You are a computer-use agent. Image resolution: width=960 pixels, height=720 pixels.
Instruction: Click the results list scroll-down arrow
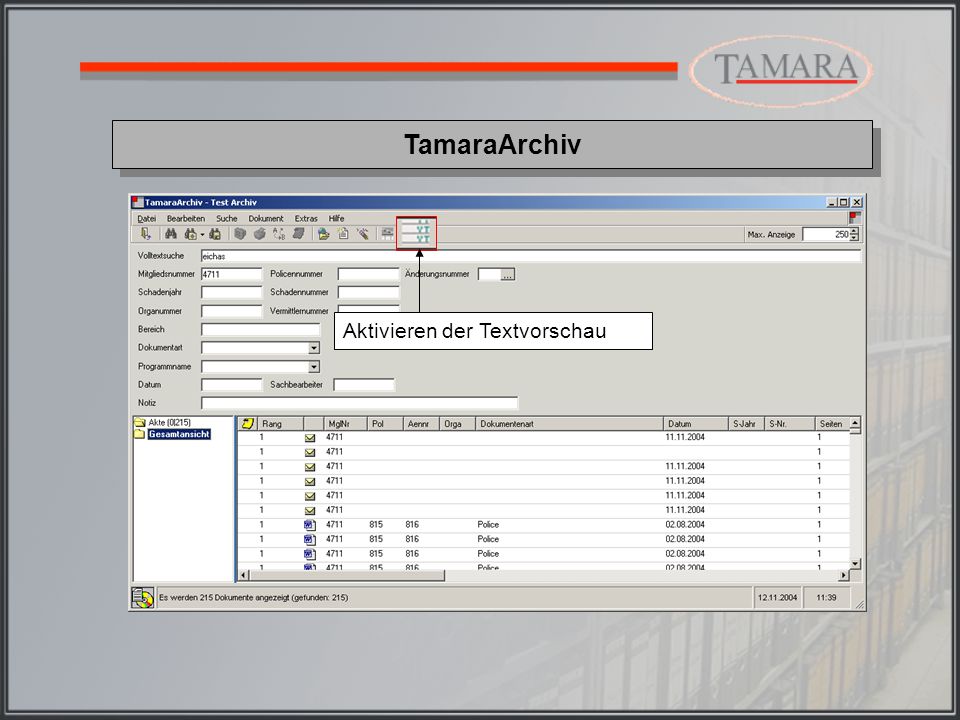(855, 563)
